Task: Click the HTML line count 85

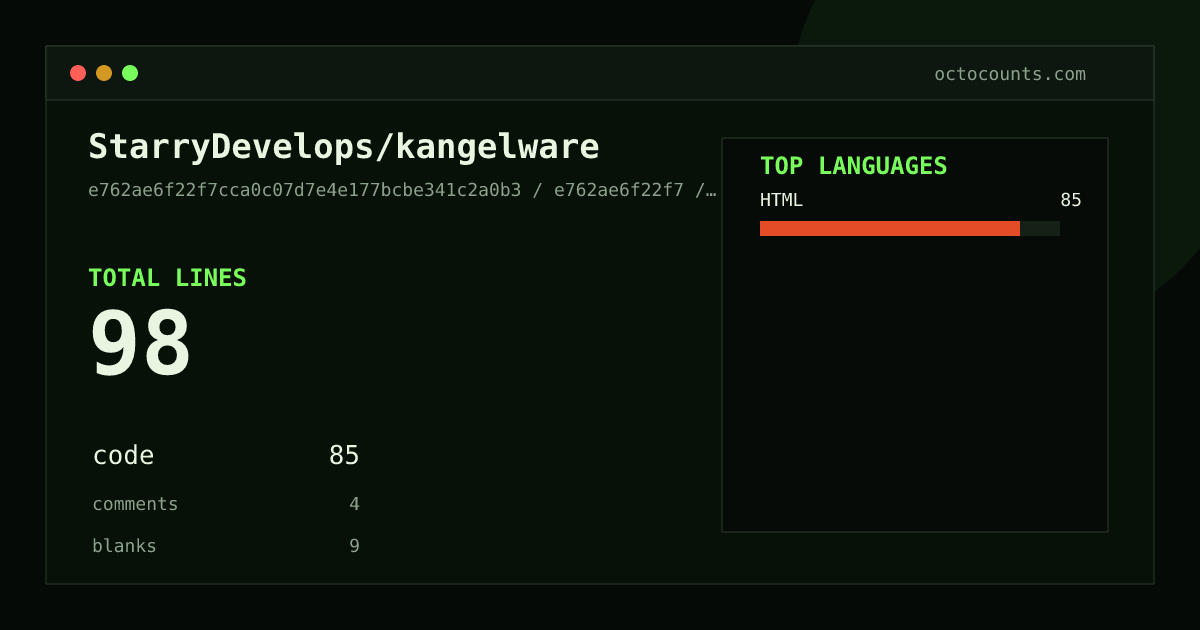Action: pyautogui.click(x=1071, y=200)
